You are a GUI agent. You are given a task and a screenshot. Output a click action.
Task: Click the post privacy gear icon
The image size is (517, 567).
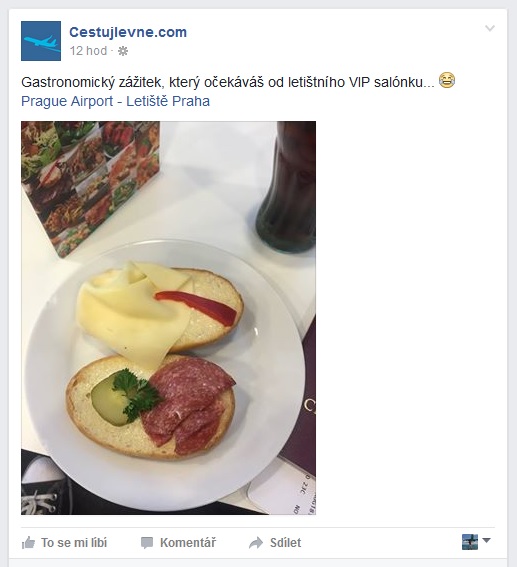(x=123, y=51)
